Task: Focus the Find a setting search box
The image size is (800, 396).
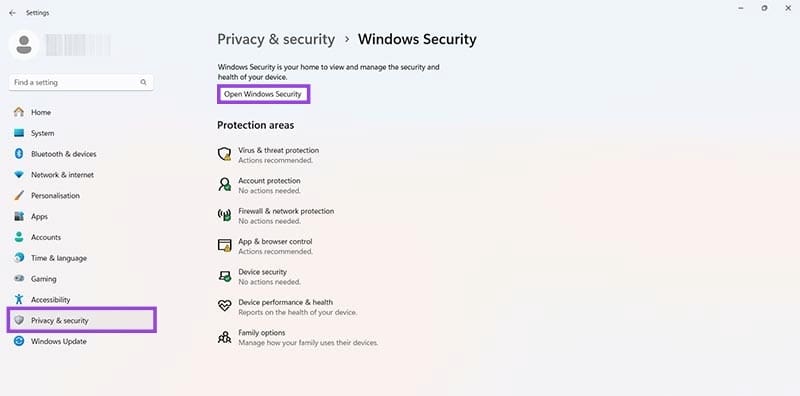Action: (81, 82)
